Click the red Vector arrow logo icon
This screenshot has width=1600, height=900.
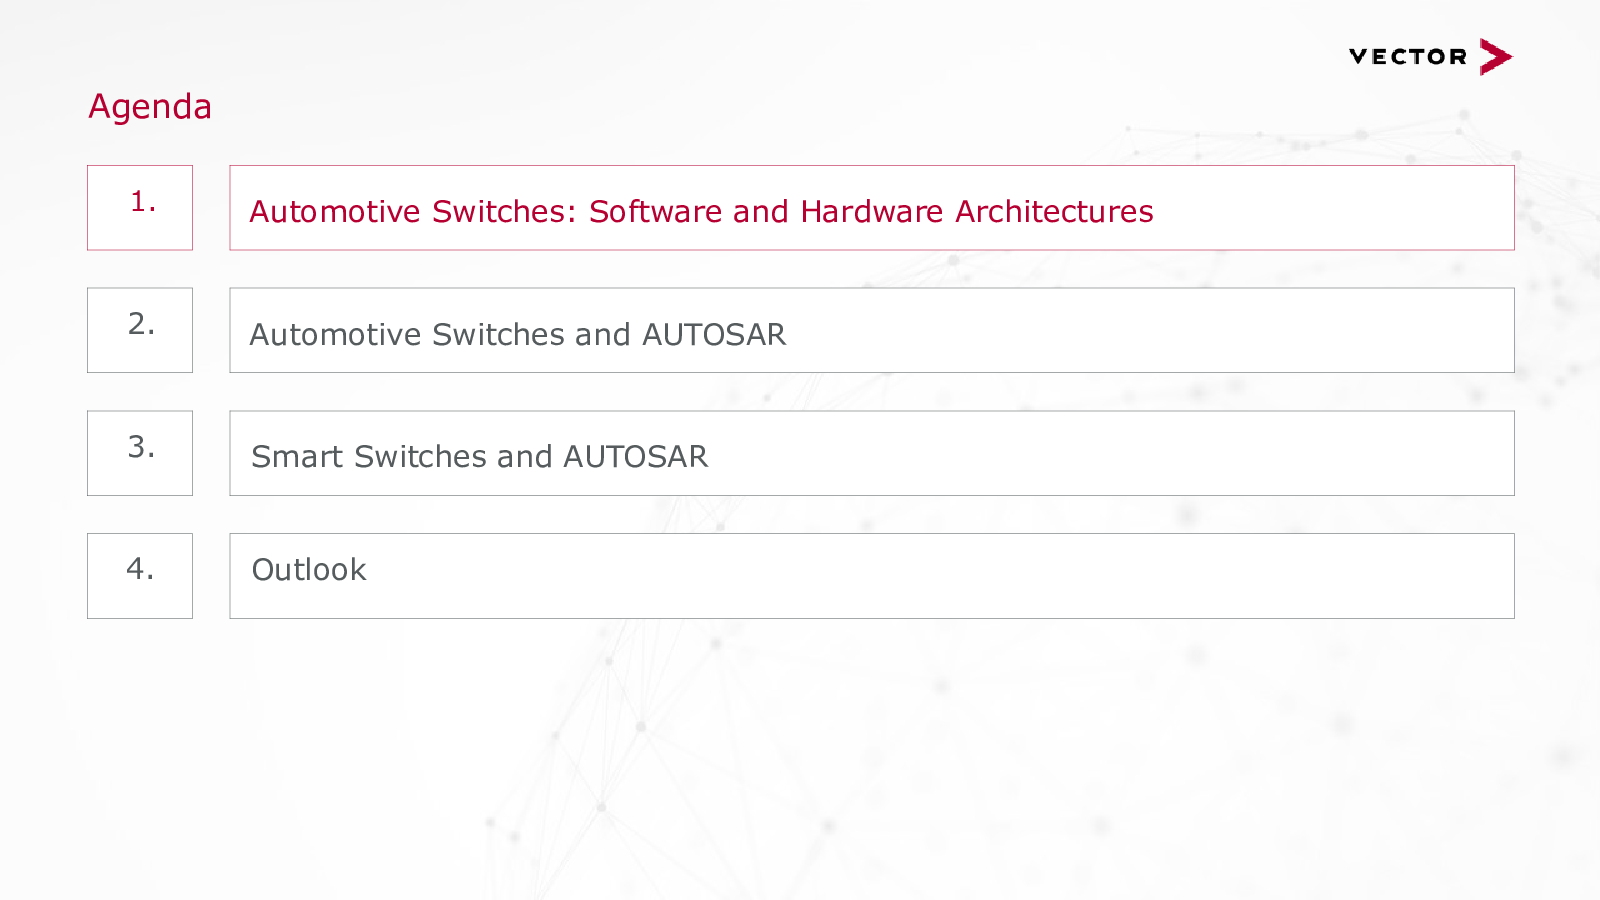pyautogui.click(x=1495, y=57)
